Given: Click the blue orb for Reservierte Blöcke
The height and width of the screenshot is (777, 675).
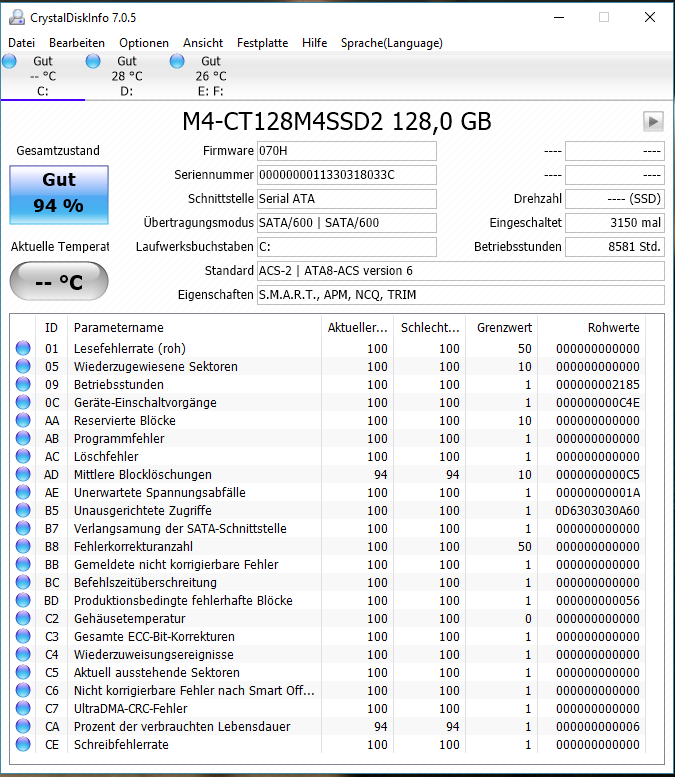Looking at the screenshot, I should click(x=23, y=420).
